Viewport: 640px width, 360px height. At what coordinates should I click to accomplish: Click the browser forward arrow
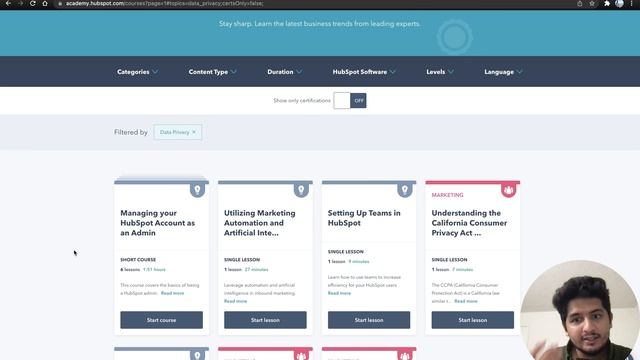[20, 3]
